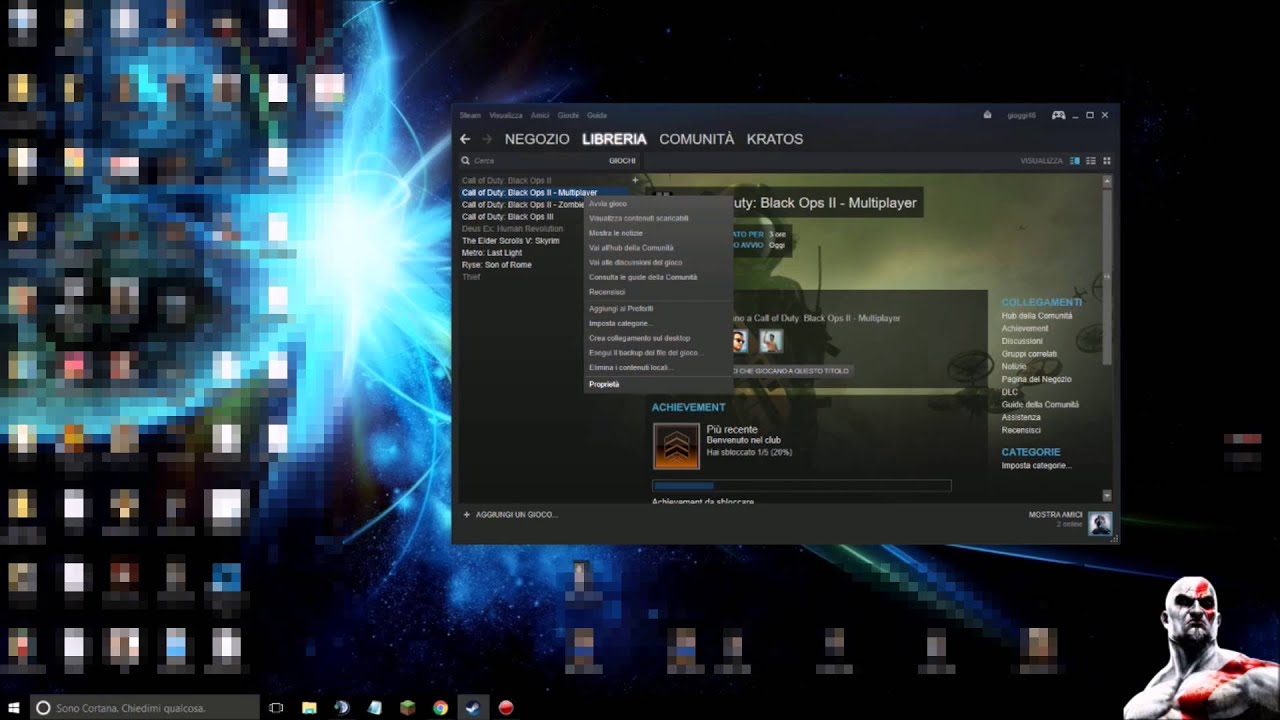Click red recording icon in taskbar

click(505, 707)
